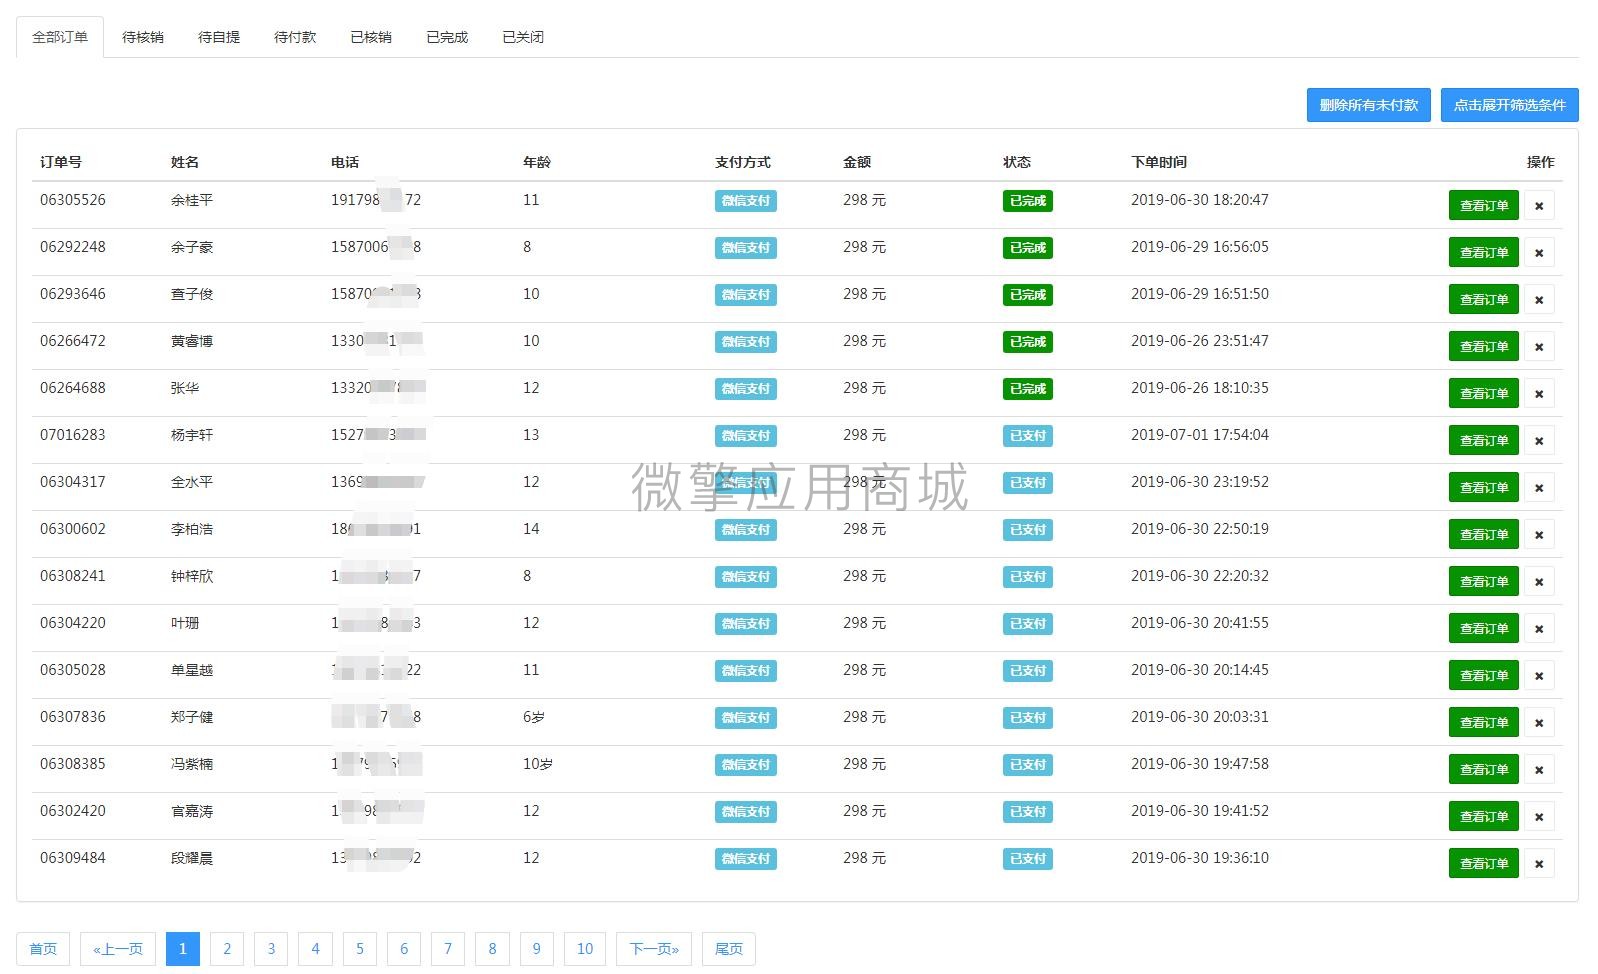Screen dimensions: 1598x974
Task: Go to 首页 in pagination
Action: pyautogui.click(x=43, y=949)
